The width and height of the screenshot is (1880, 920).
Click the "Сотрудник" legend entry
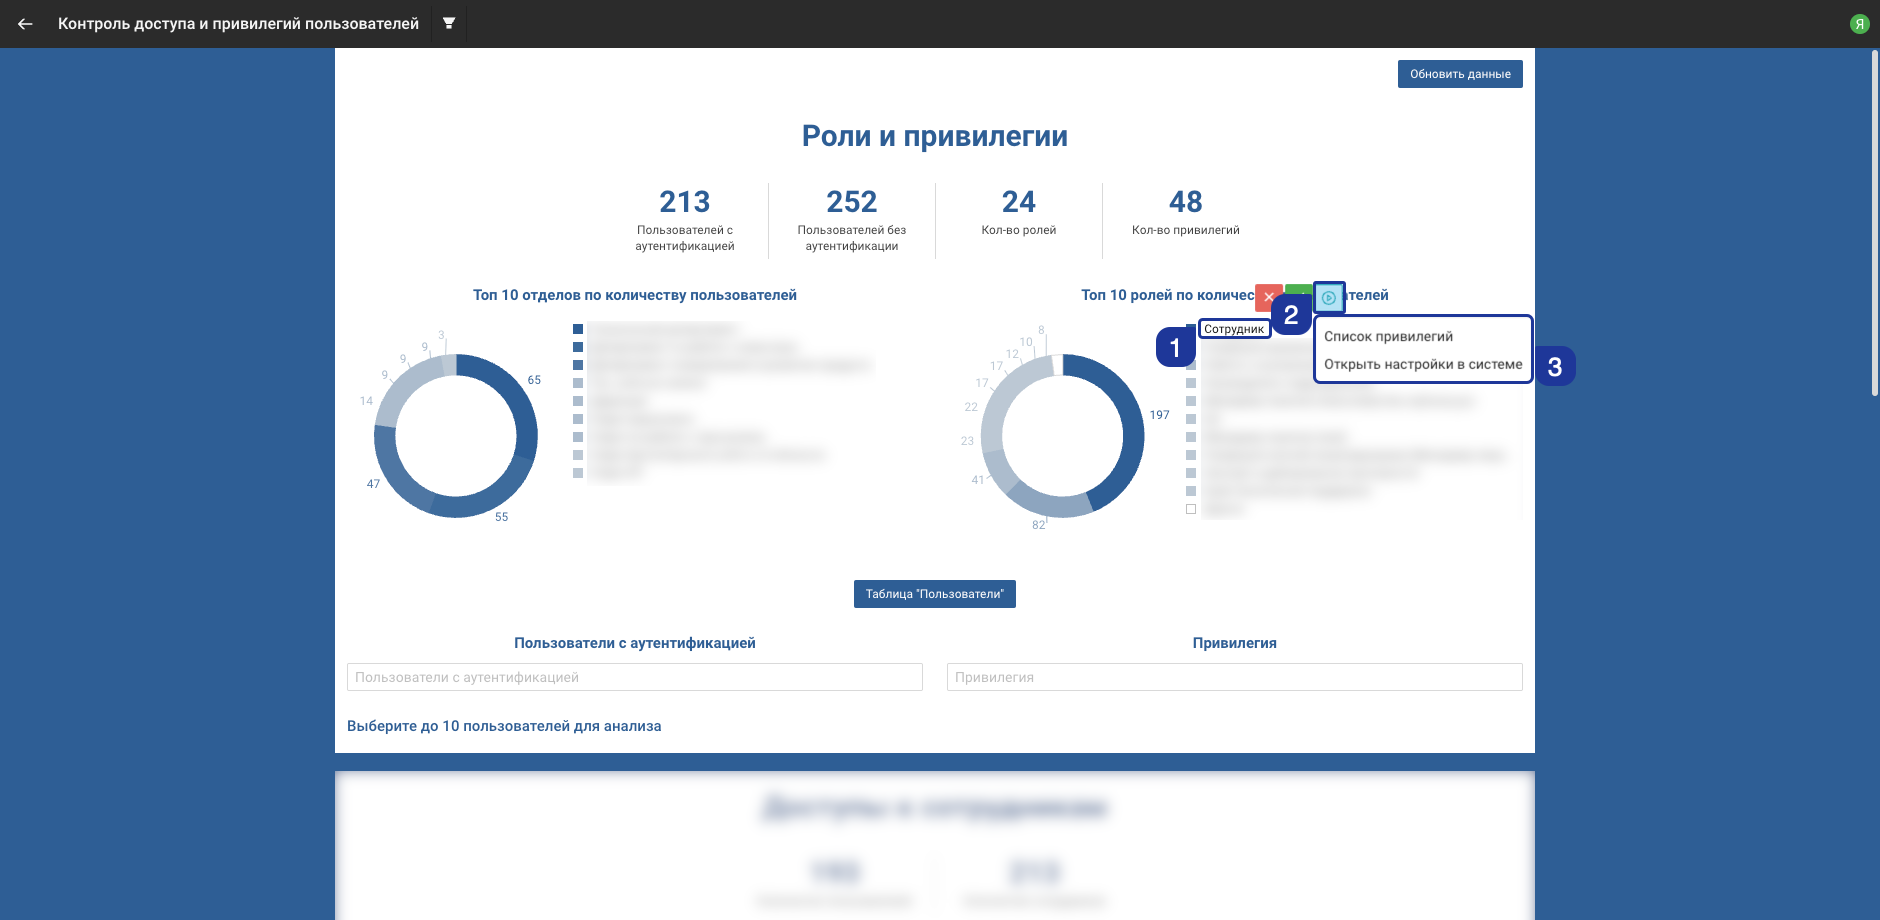click(x=1234, y=329)
